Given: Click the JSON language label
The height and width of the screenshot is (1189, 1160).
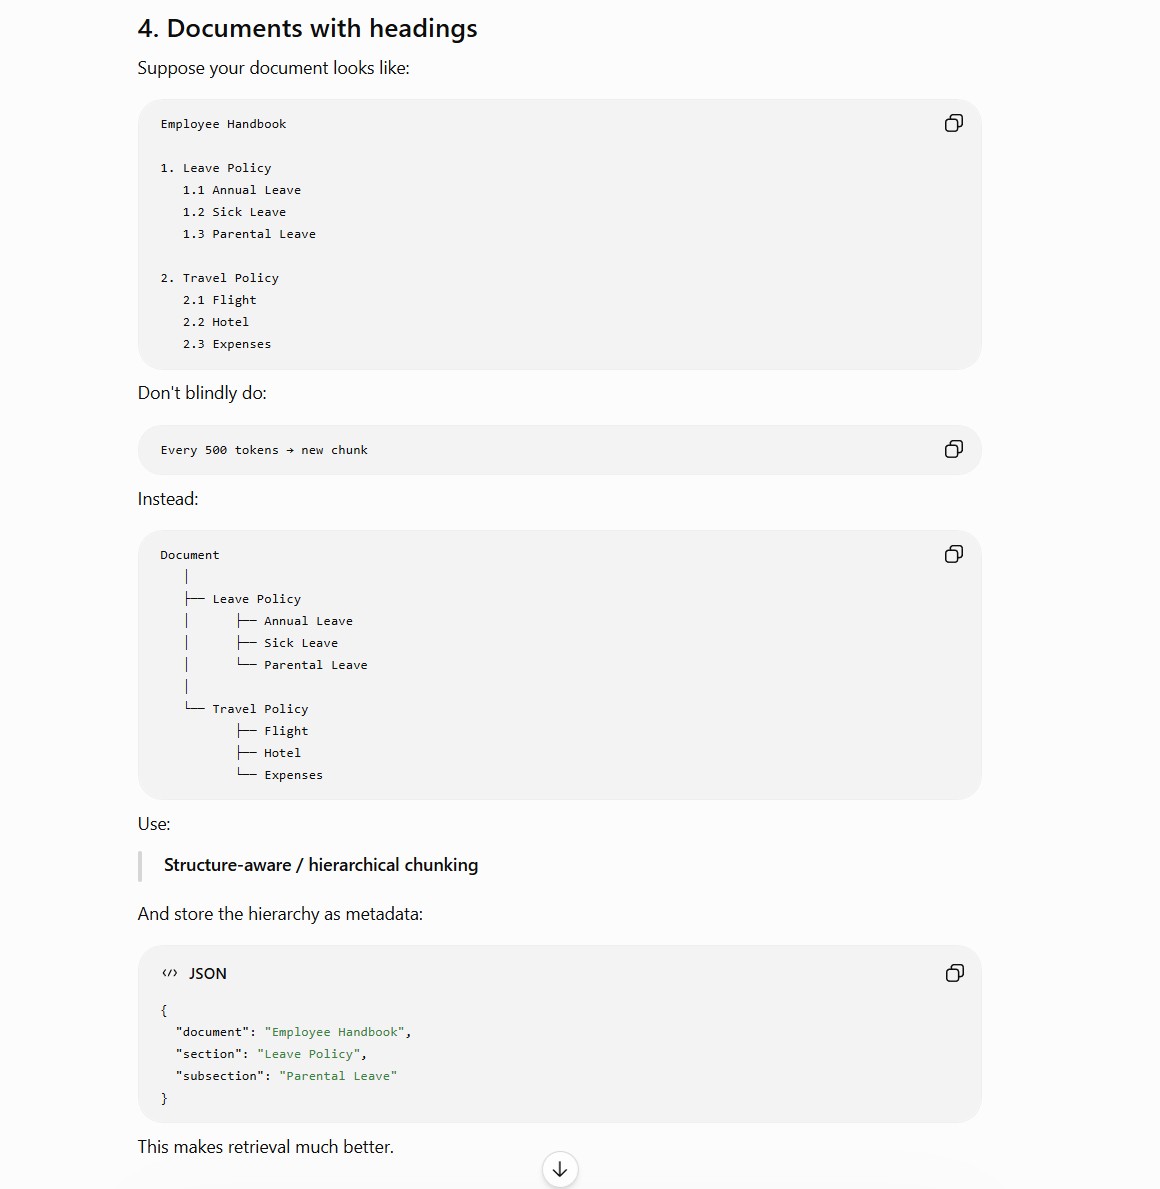Looking at the screenshot, I should pos(208,974).
